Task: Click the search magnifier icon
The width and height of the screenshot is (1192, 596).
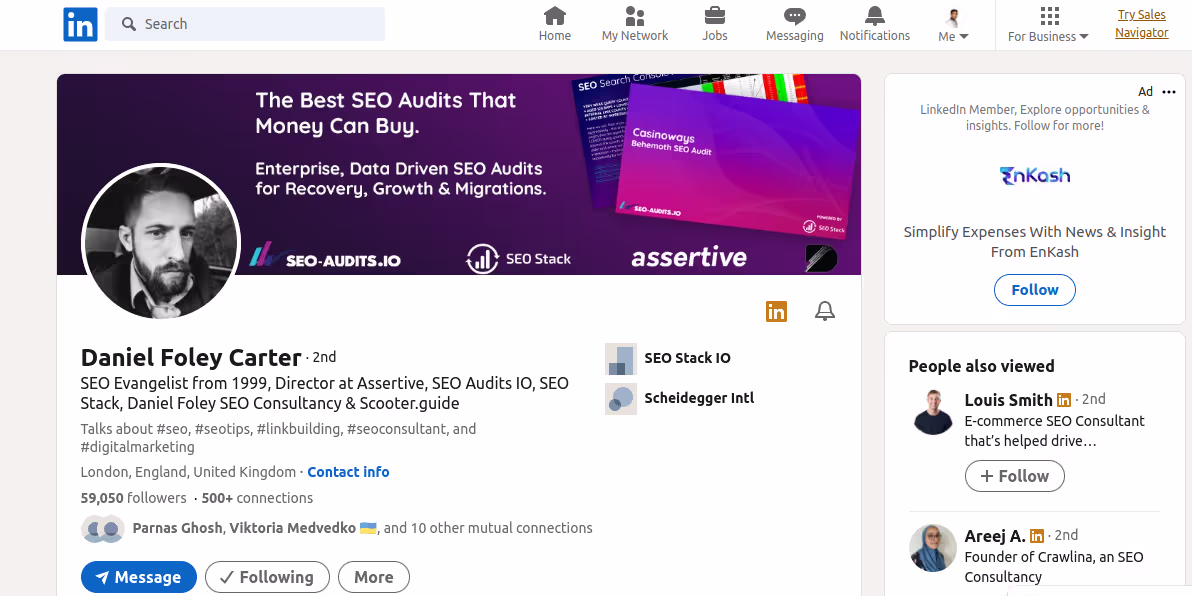Action: point(128,24)
